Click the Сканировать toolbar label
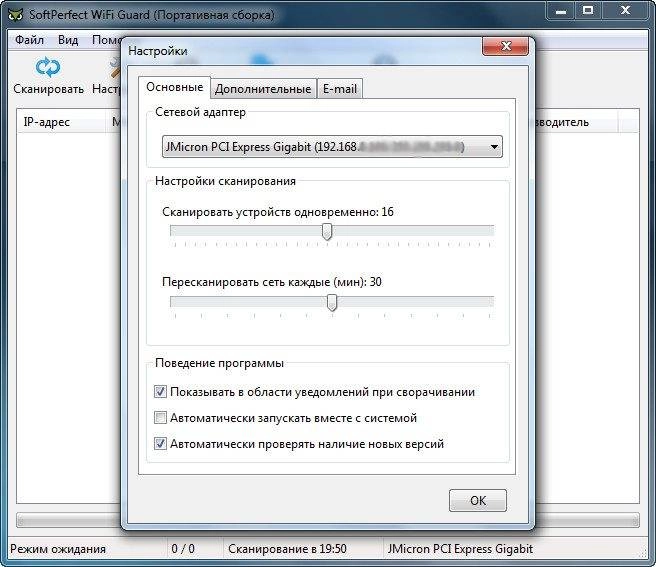 click(x=49, y=89)
